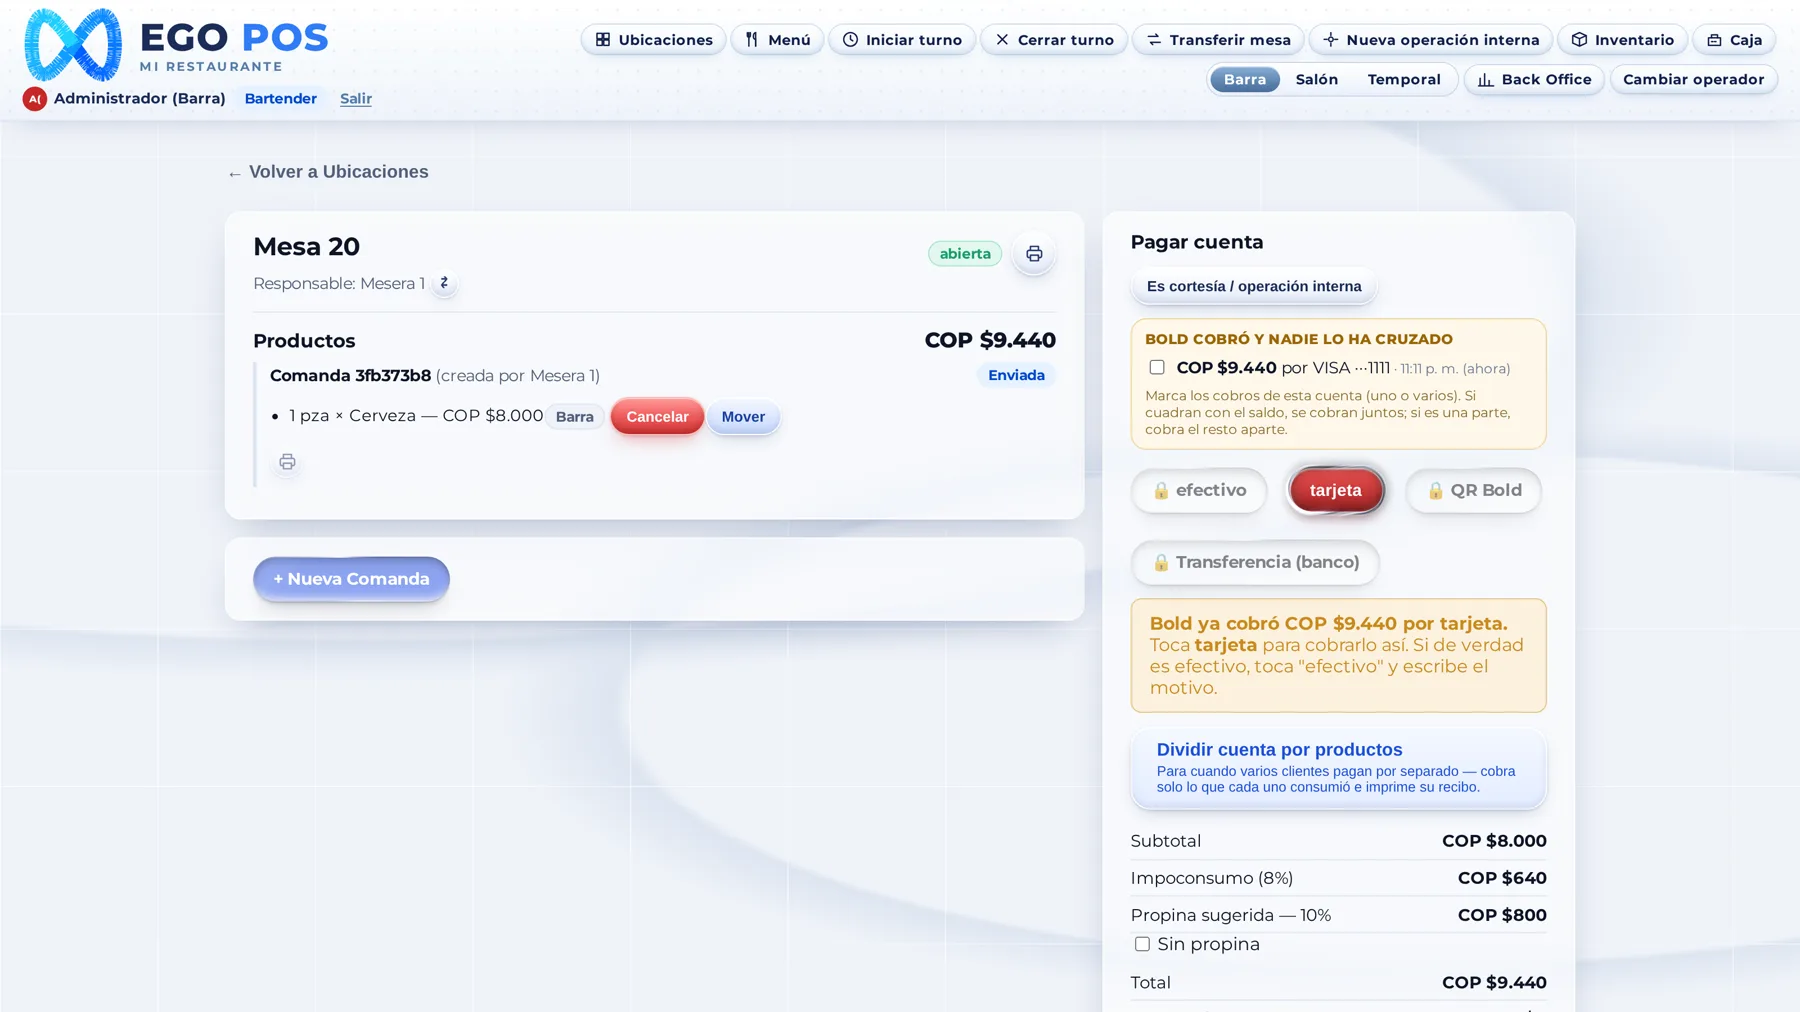Click Comanda 3fb373b8 title text

tap(350, 376)
